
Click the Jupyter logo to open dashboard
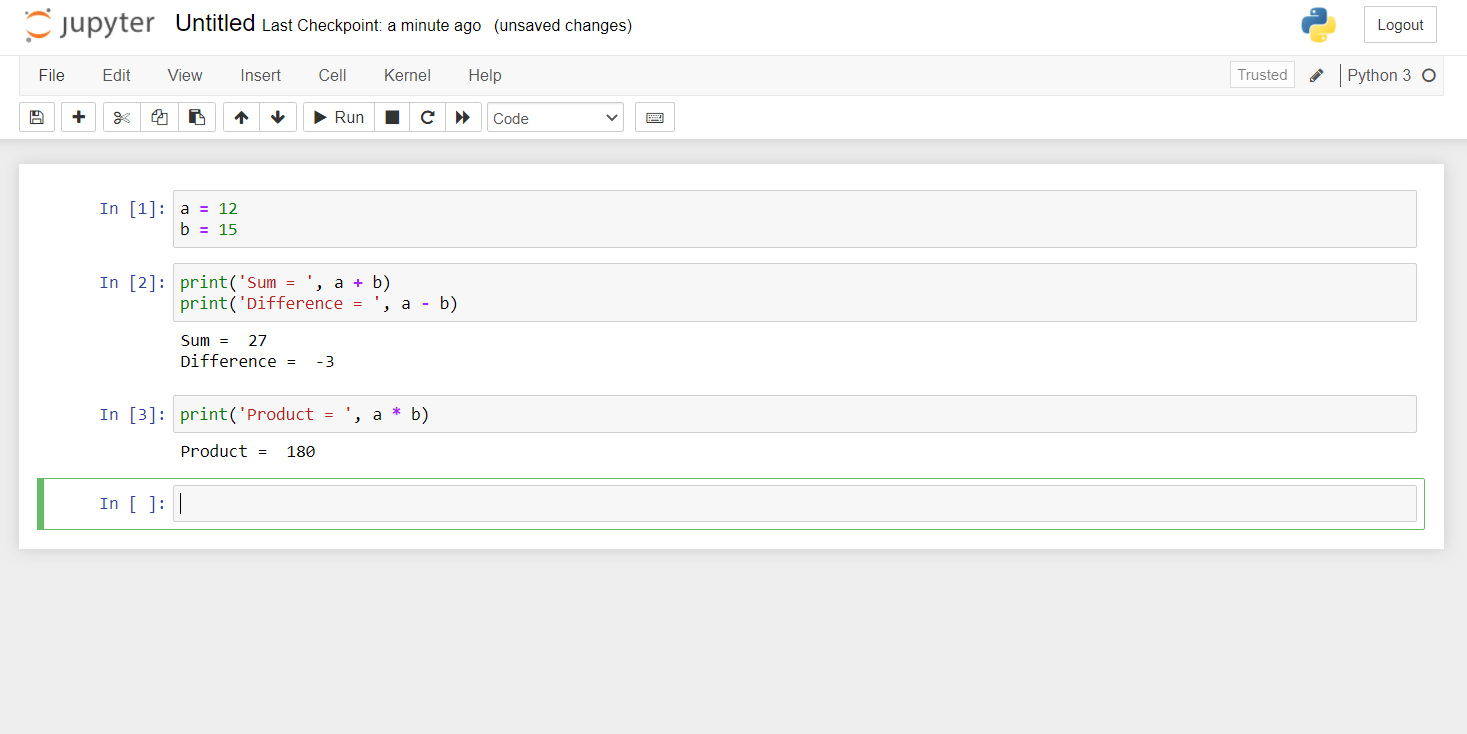tap(90, 25)
